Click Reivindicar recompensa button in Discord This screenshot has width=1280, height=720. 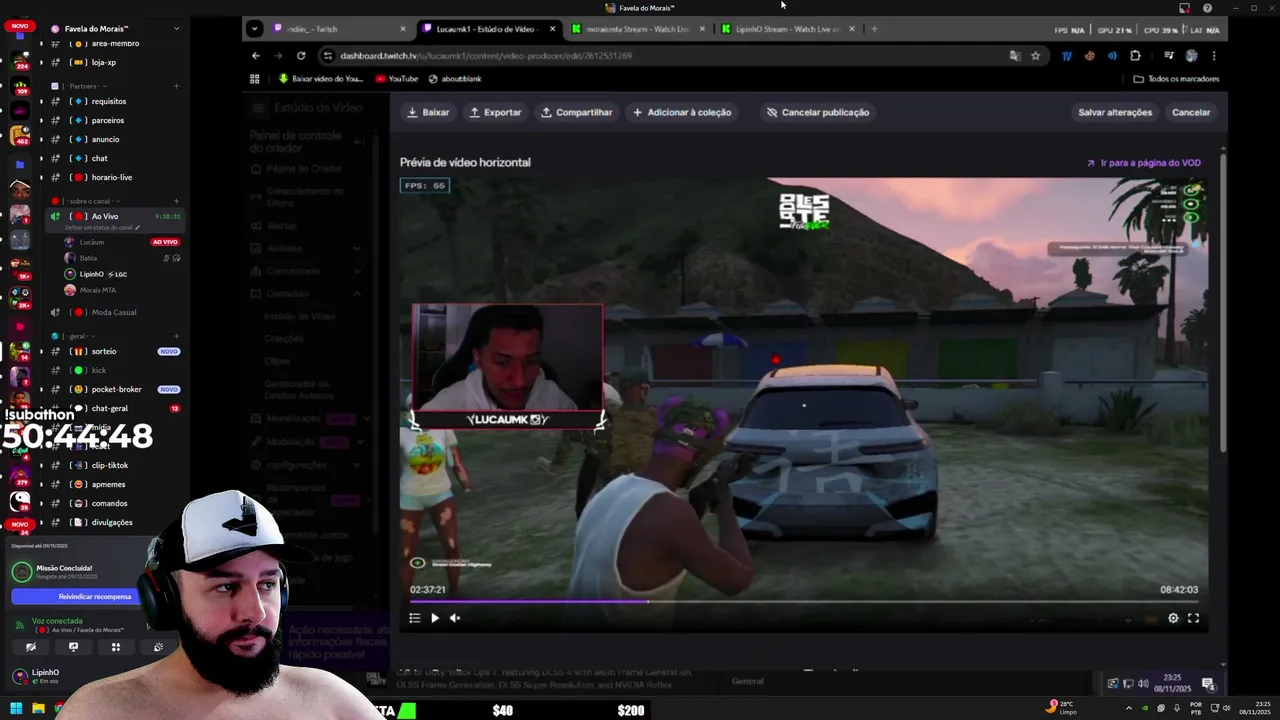point(94,596)
